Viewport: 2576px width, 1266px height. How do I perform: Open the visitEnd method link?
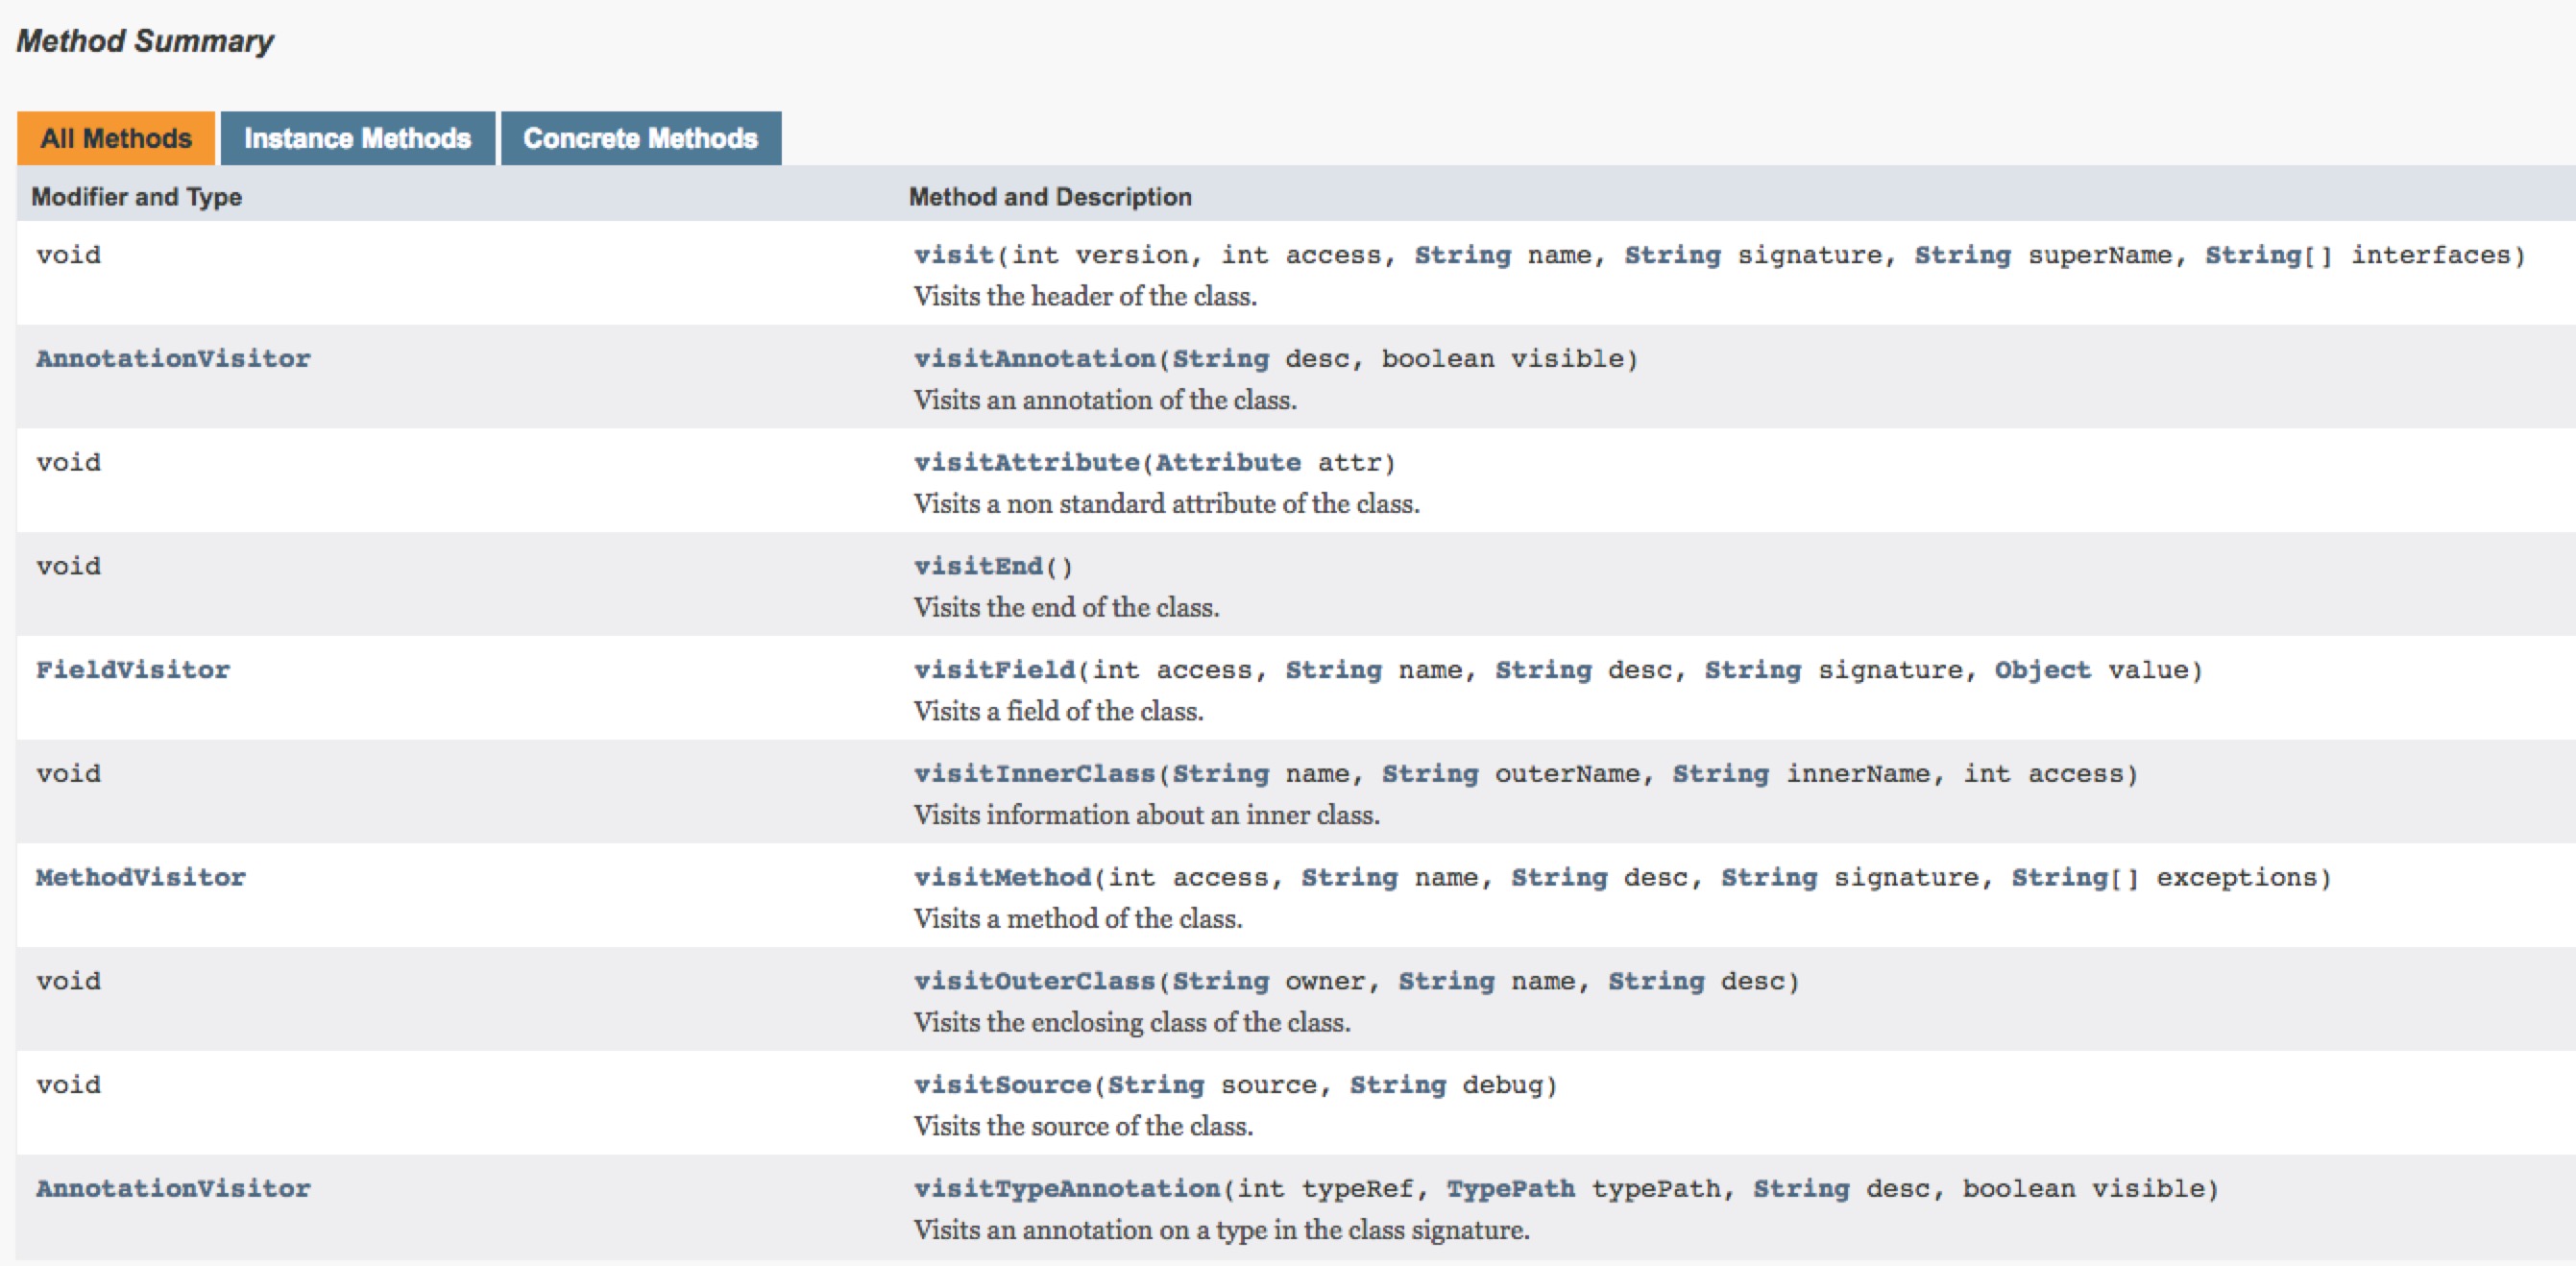pos(978,567)
